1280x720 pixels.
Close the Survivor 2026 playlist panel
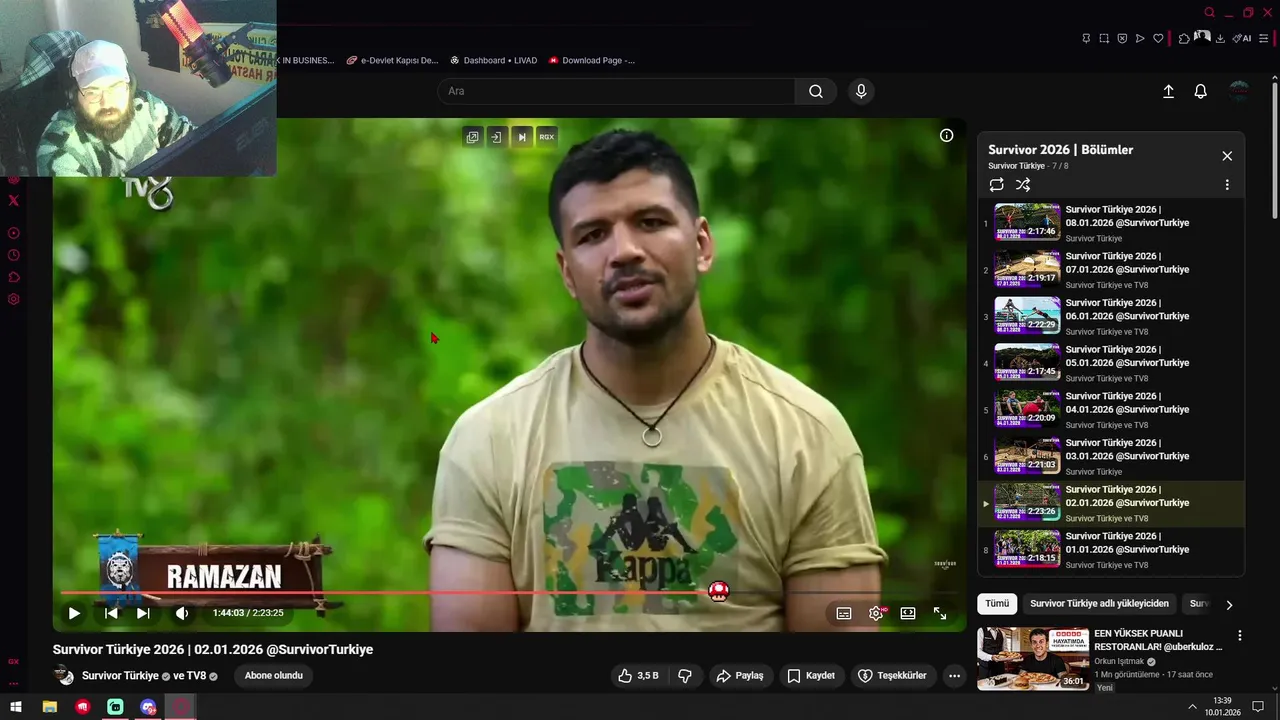(1227, 156)
